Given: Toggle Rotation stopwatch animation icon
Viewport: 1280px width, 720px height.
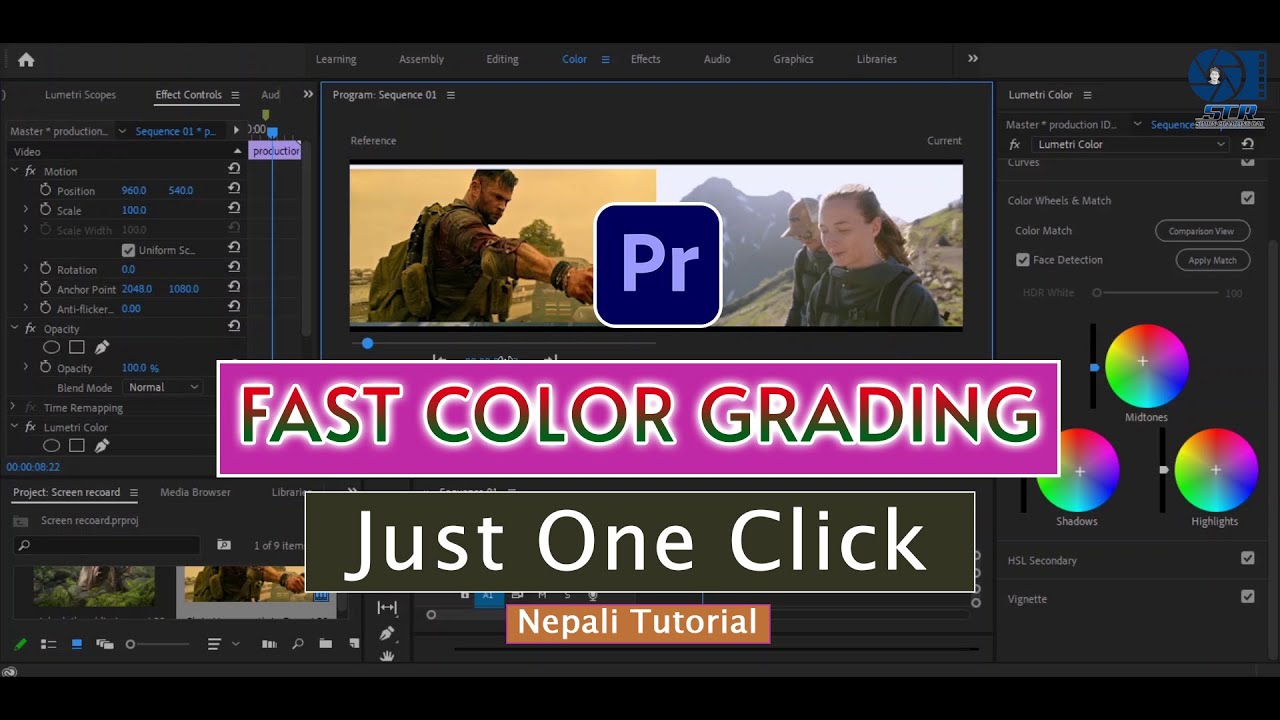Looking at the screenshot, I should tap(45, 269).
